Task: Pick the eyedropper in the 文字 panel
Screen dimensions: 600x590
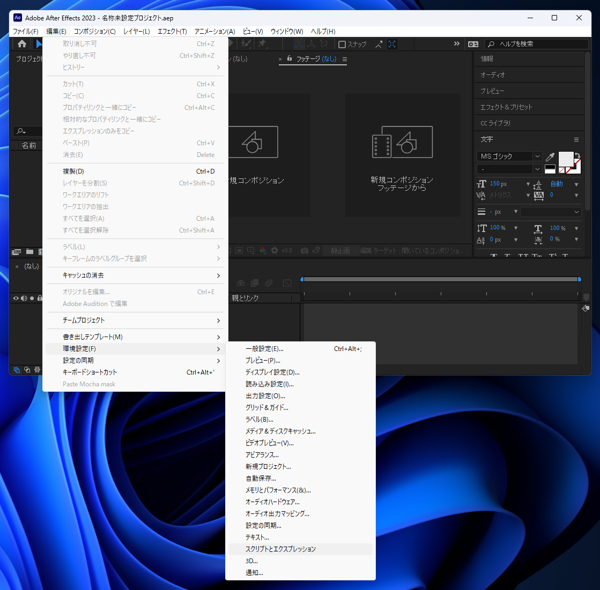Action: (550, 156)
